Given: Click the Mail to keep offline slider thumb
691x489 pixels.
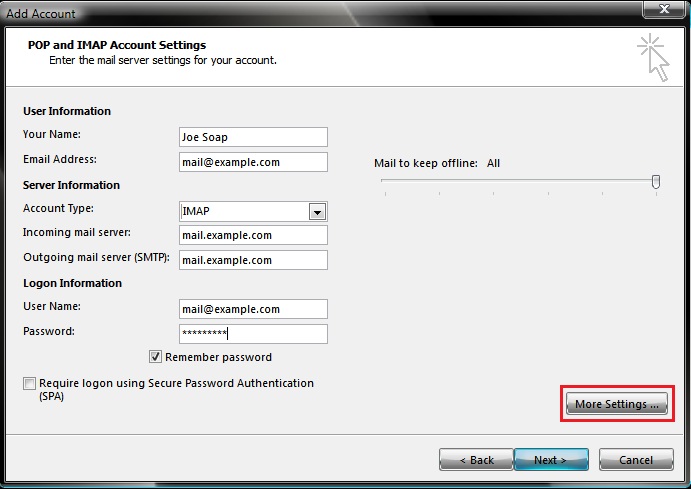Looking at the screenshot, I should [x=656, y=182].
